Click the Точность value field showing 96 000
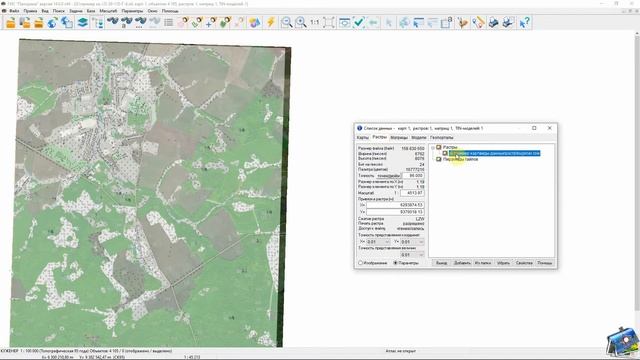The width and height of the screenshot is (640, 360). (x=413, y=176)
